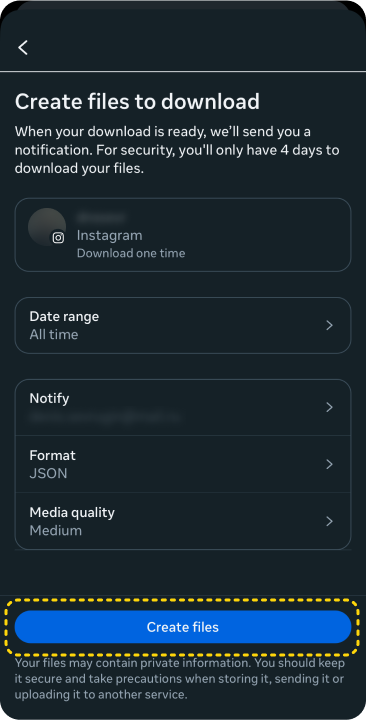Open the Date range chevron arrow
This screenshot has height=720, width=366.
click(329, 326)
